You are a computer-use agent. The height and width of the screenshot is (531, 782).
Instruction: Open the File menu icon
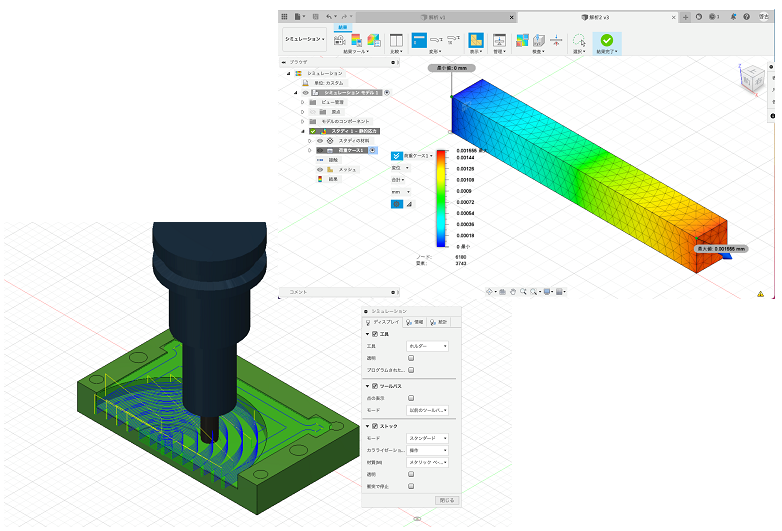298,16
